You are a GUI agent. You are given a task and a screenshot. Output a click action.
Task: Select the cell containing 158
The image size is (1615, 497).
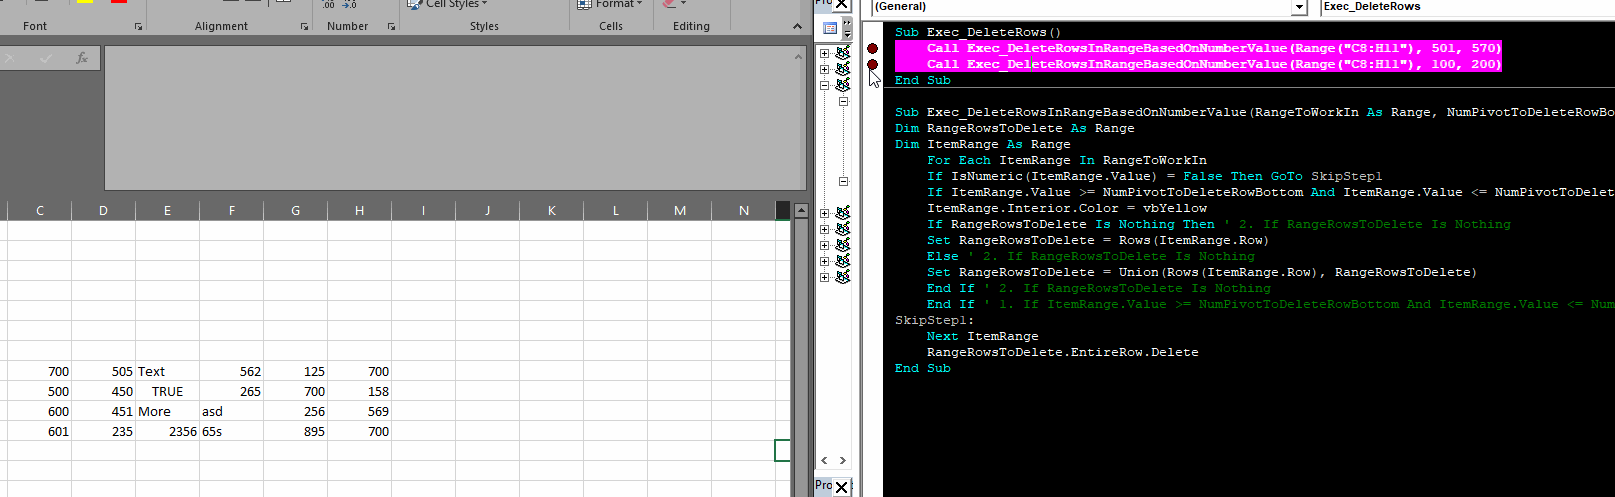pos(360,391)
